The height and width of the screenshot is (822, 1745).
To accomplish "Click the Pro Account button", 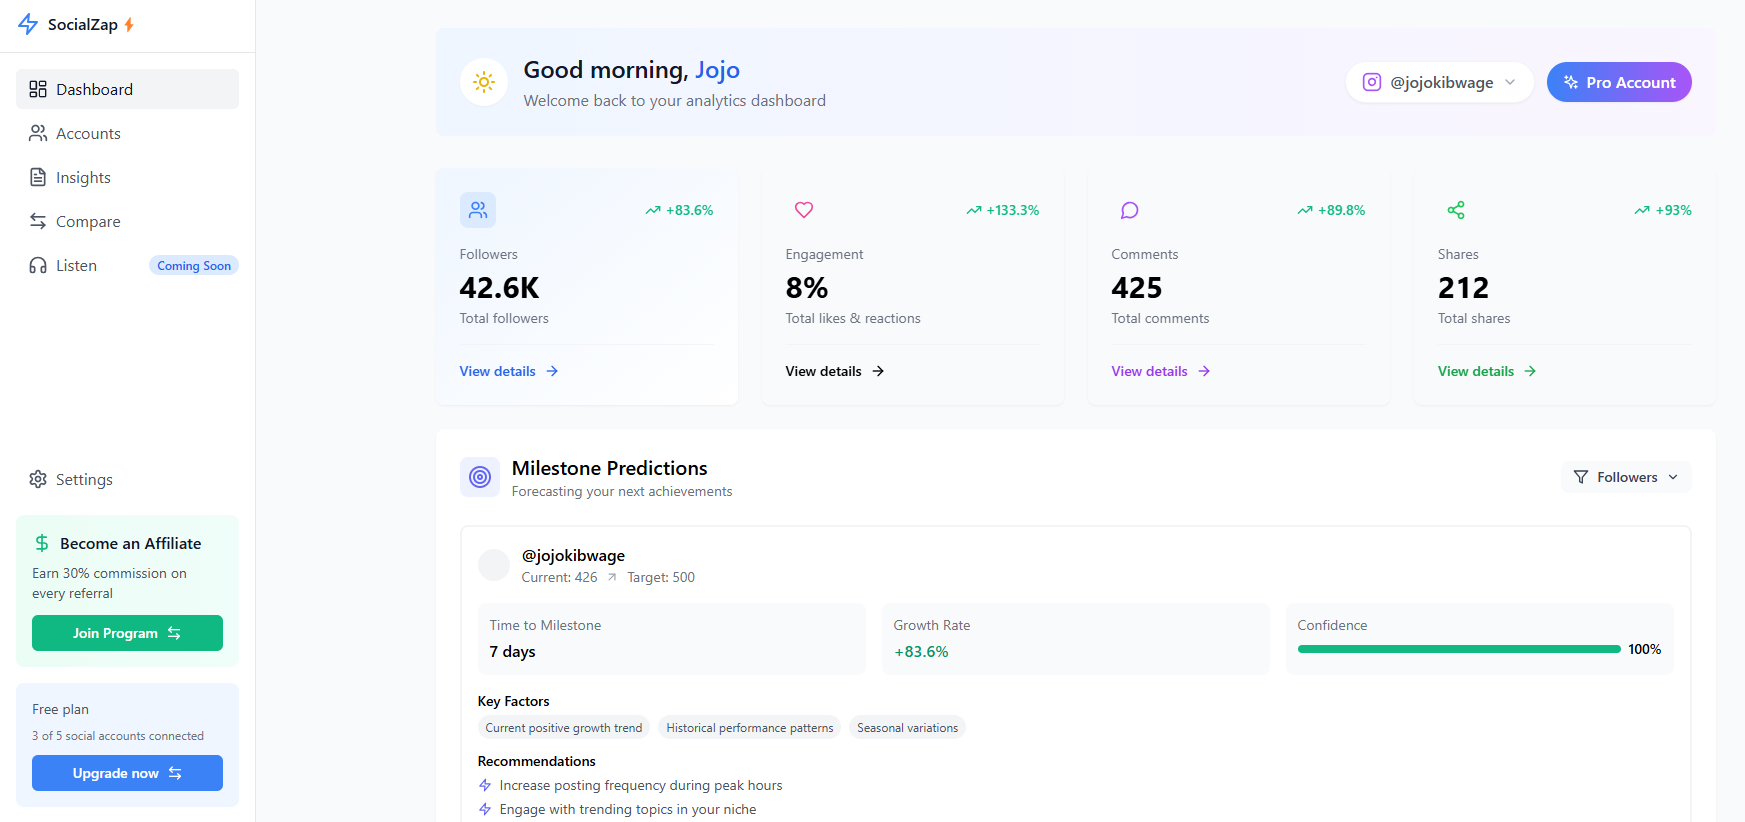I will click(x=1619, y=82).
